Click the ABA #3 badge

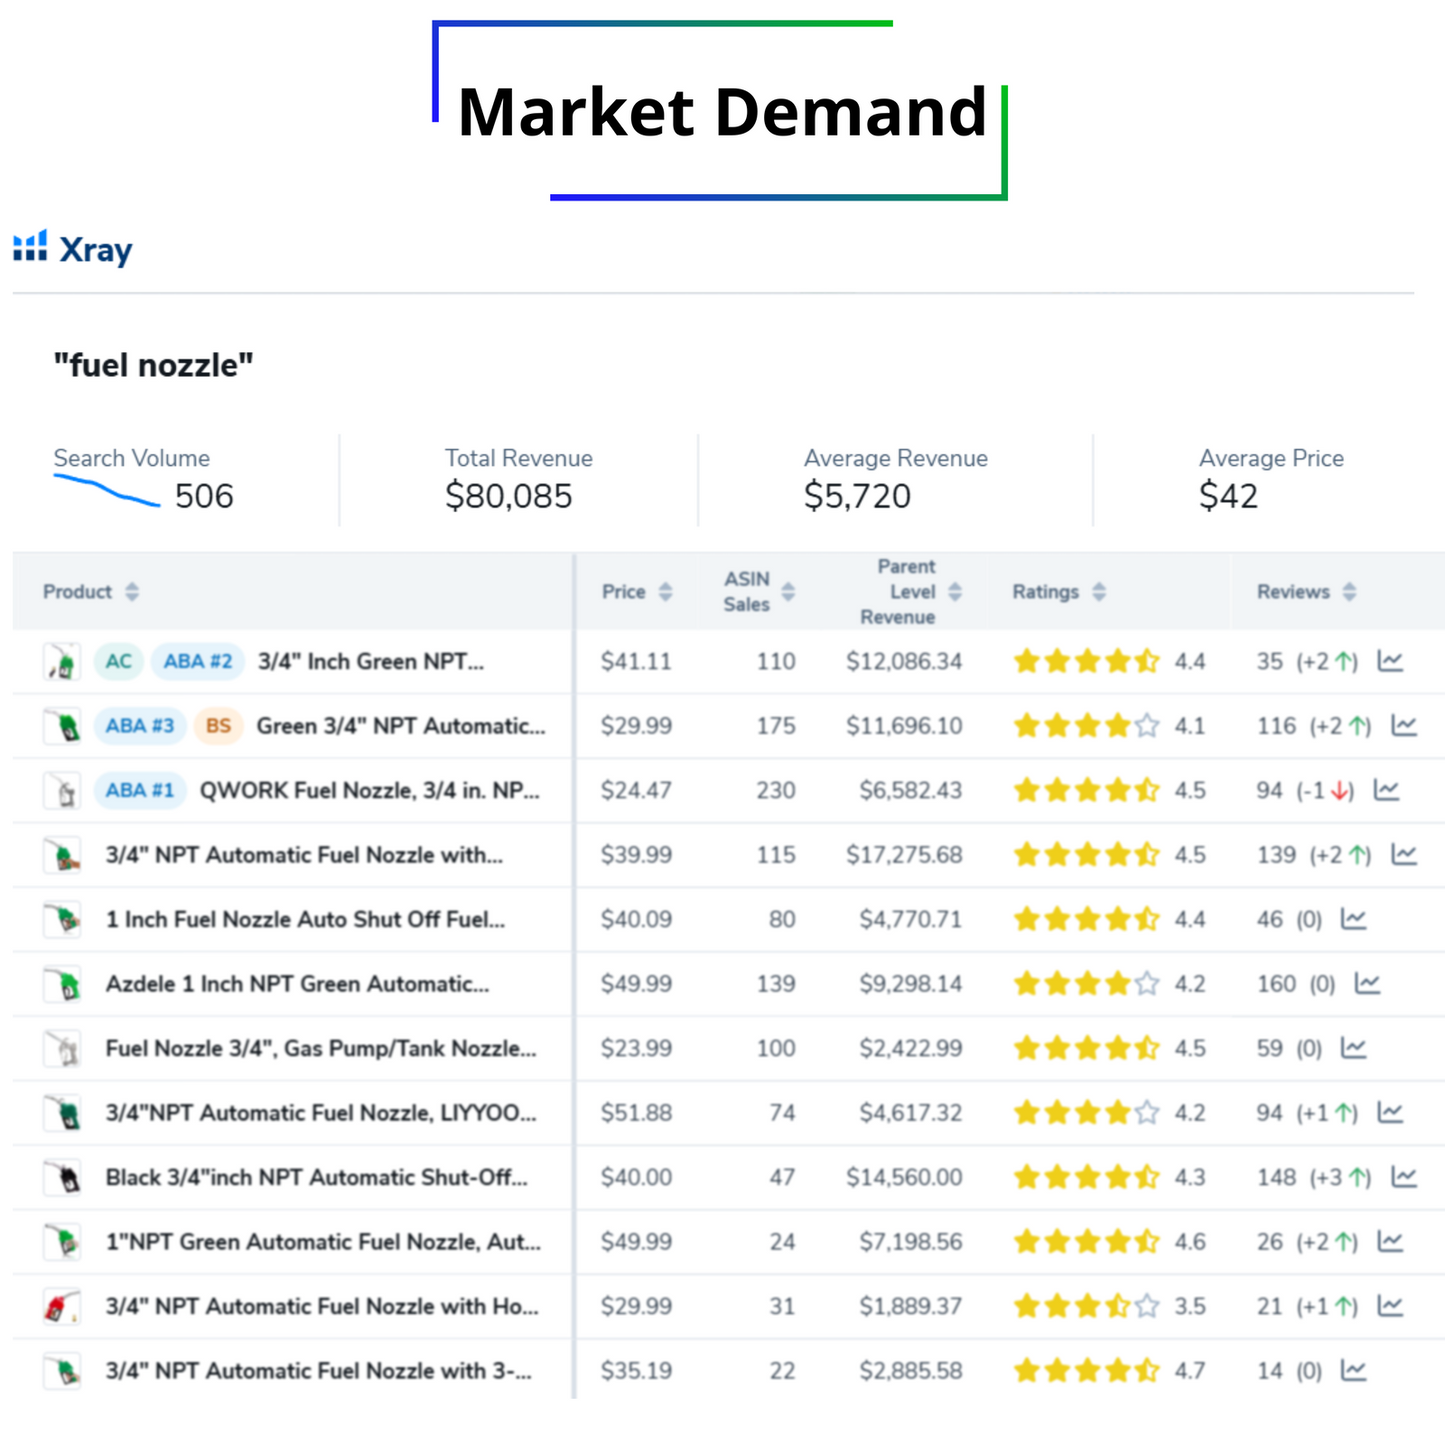coord(140,726)
